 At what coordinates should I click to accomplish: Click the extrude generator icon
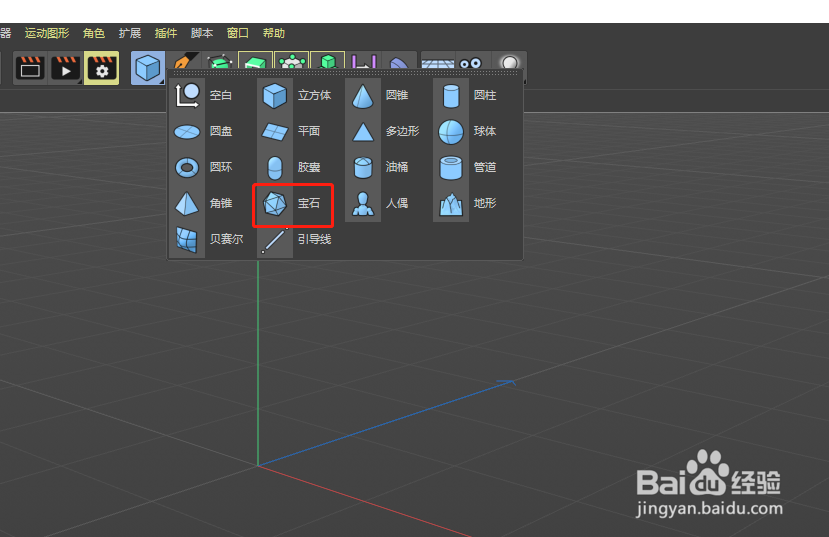(x=255, y=60)
